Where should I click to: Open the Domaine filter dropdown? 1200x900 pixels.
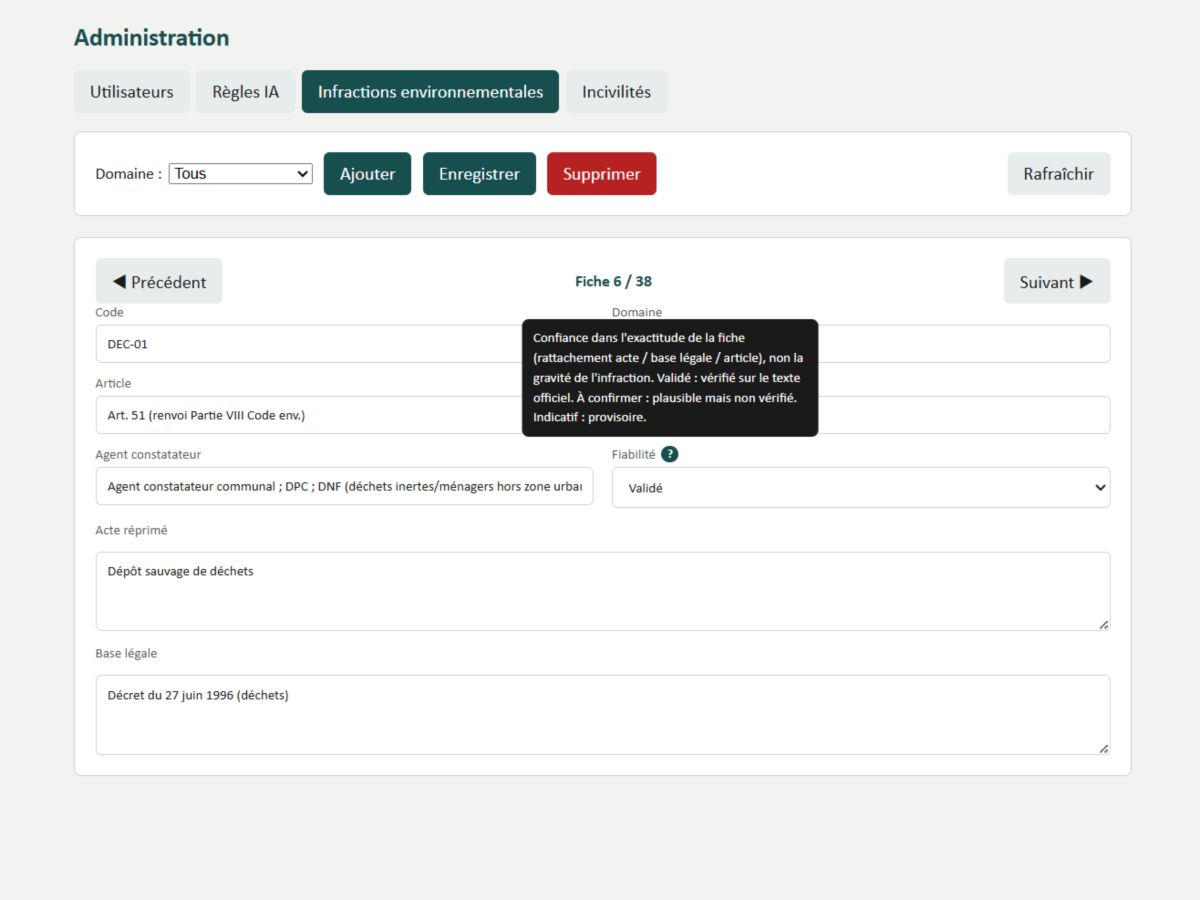[x=241, y=174]
